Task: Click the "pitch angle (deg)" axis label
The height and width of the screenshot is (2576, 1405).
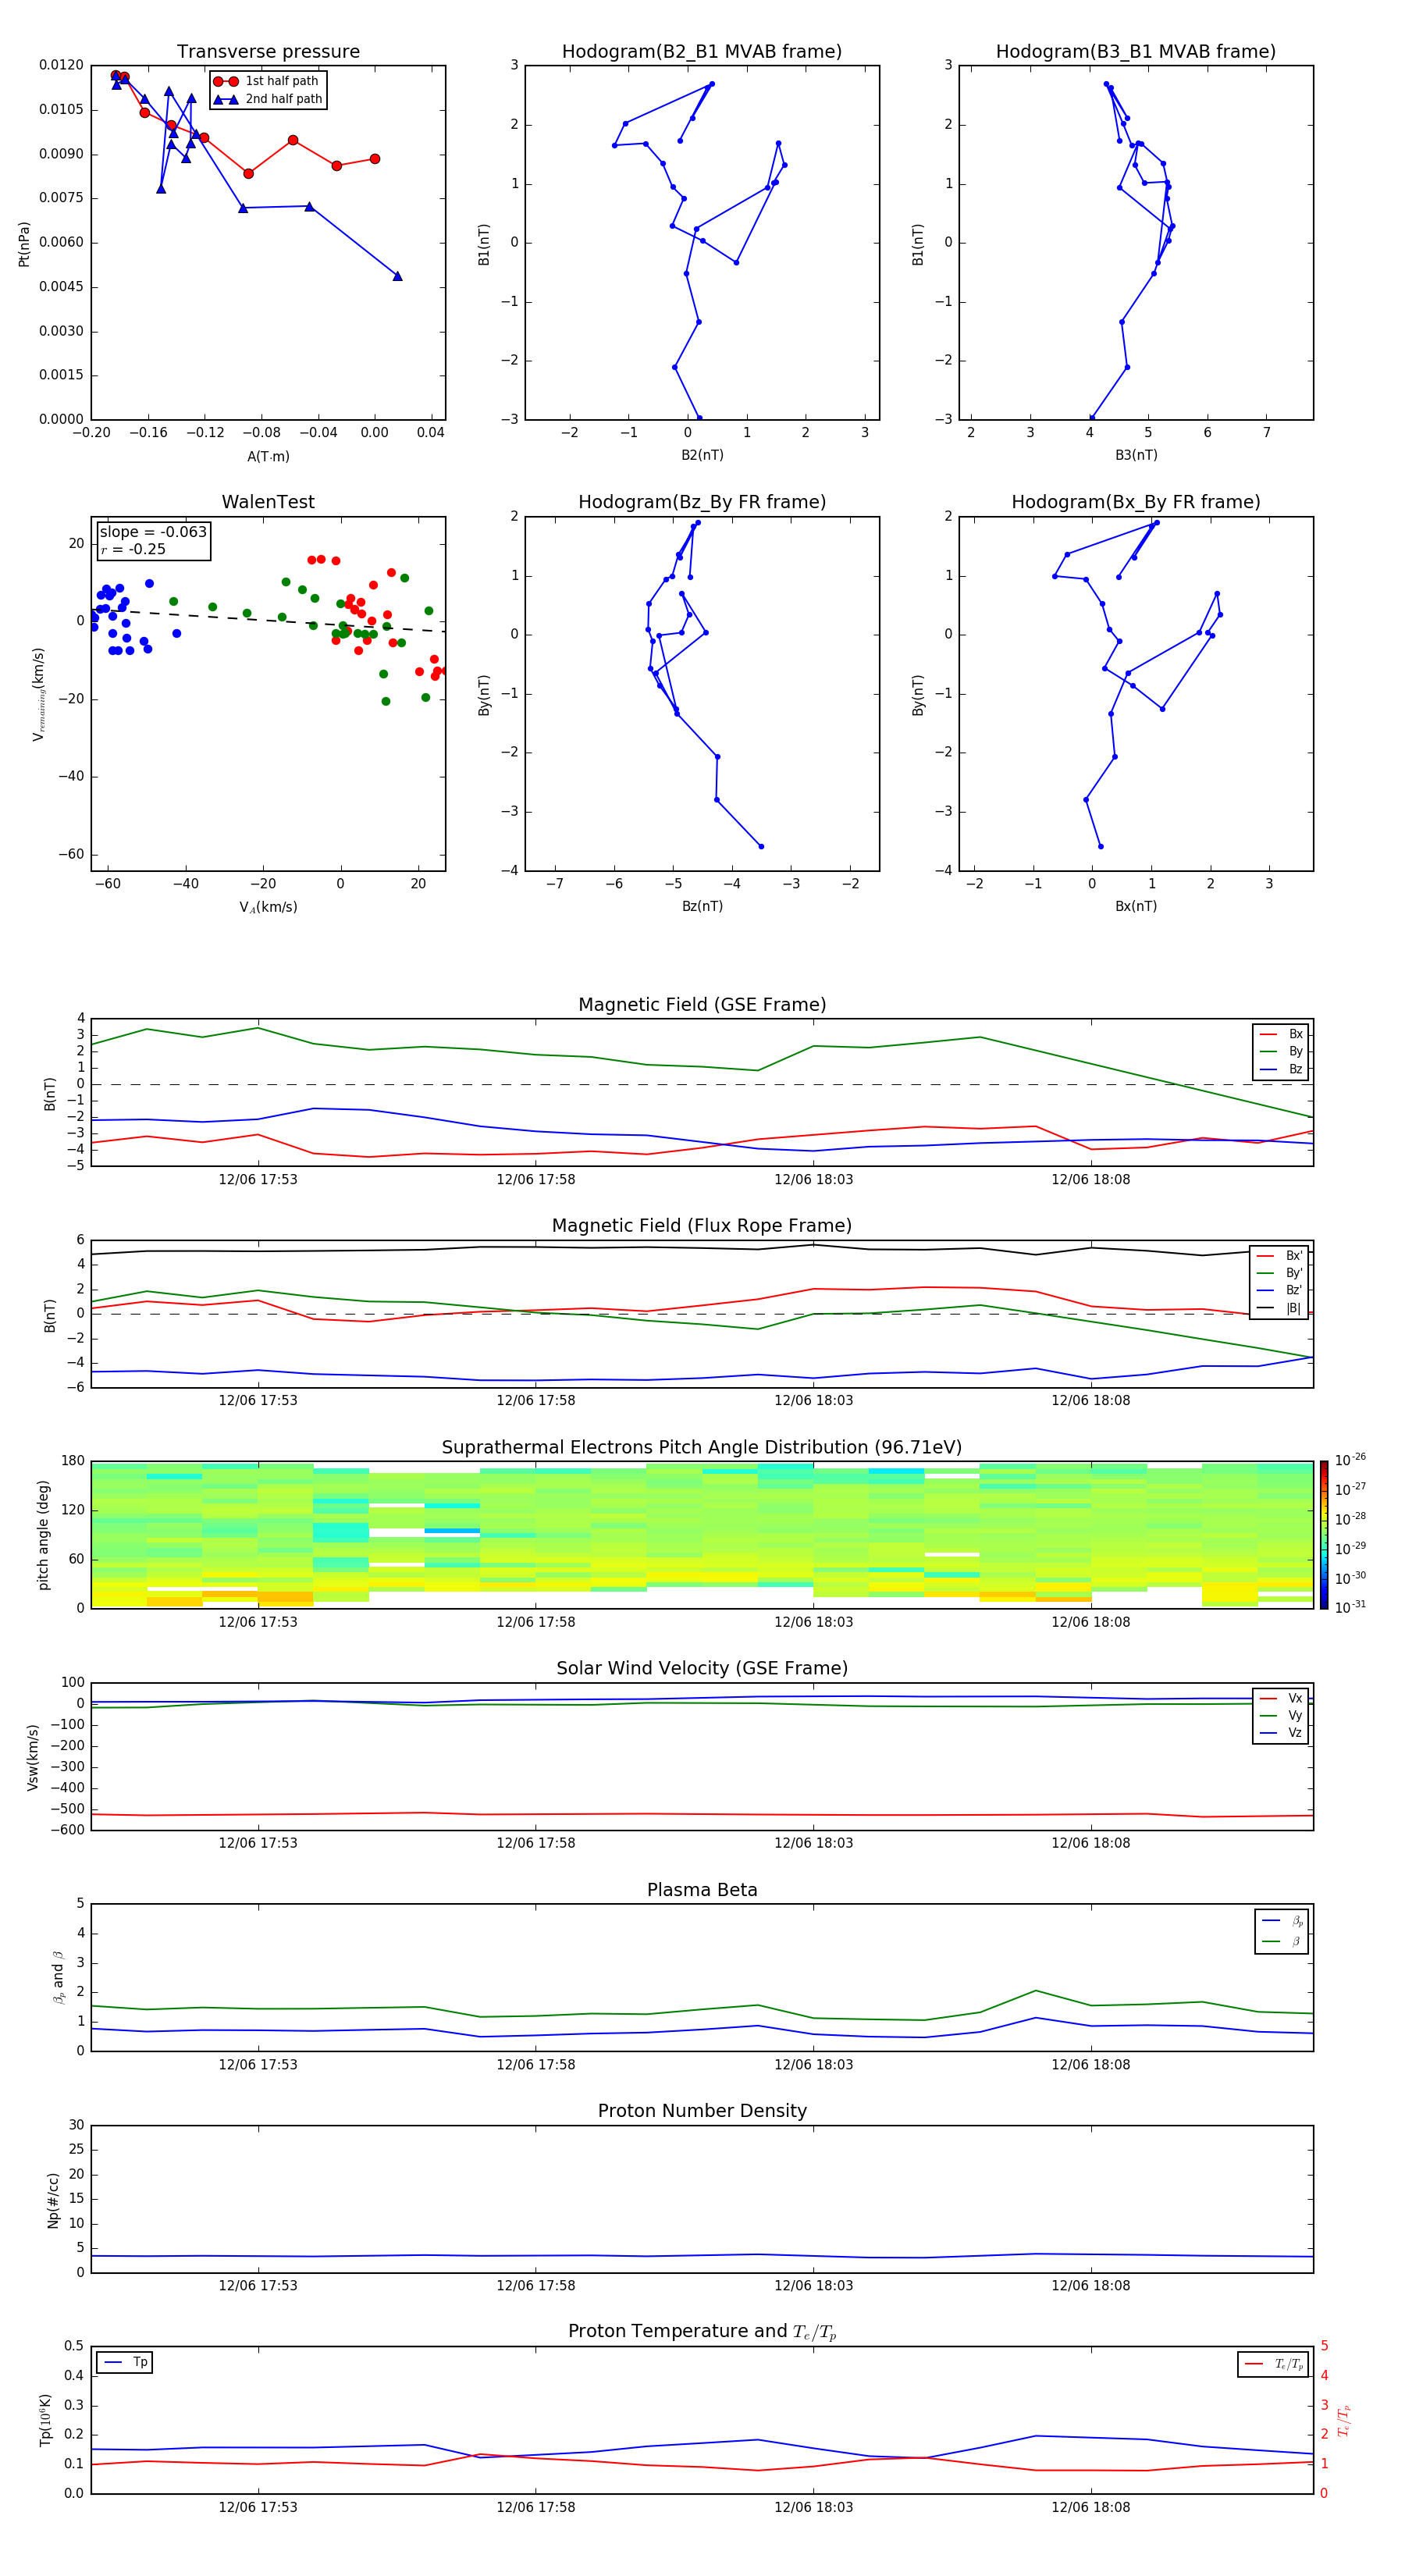Action: click(43, 1535)
